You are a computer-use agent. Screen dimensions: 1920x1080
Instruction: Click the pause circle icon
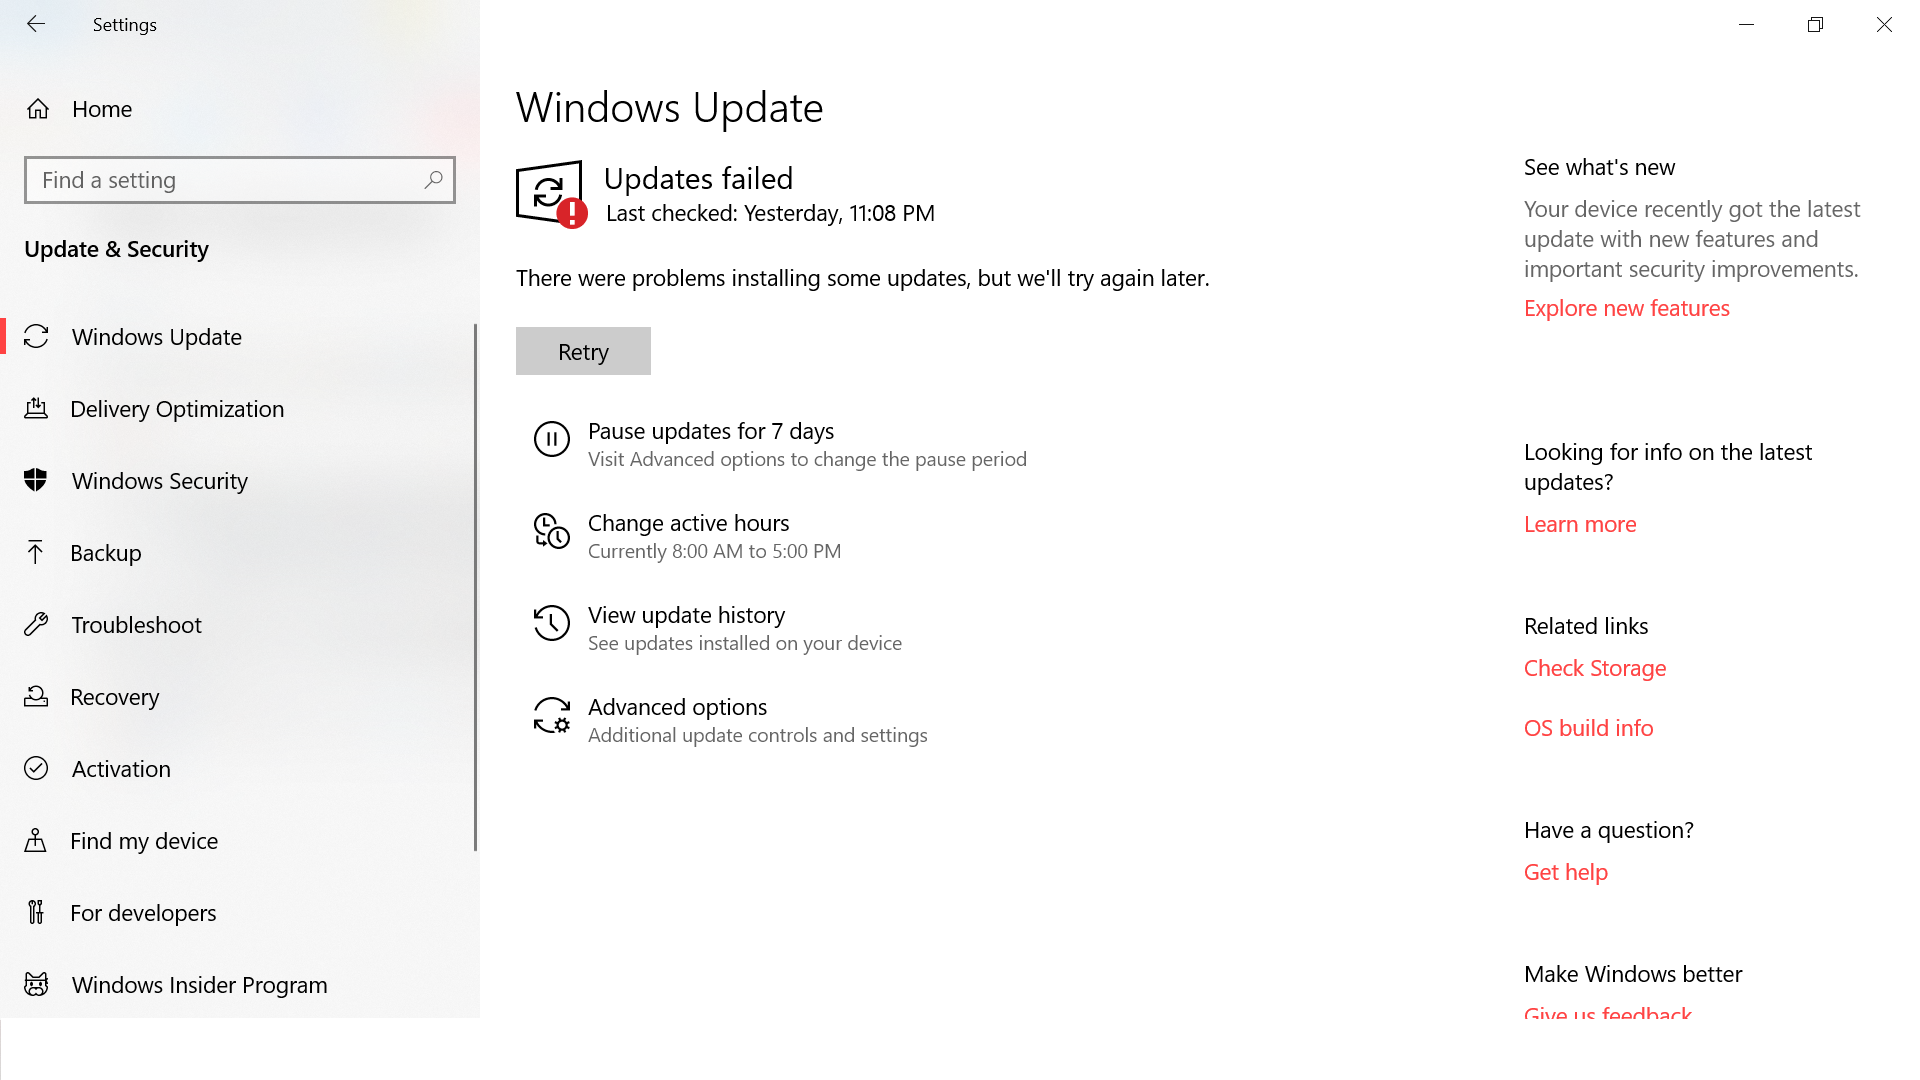[x=552, y=439]
